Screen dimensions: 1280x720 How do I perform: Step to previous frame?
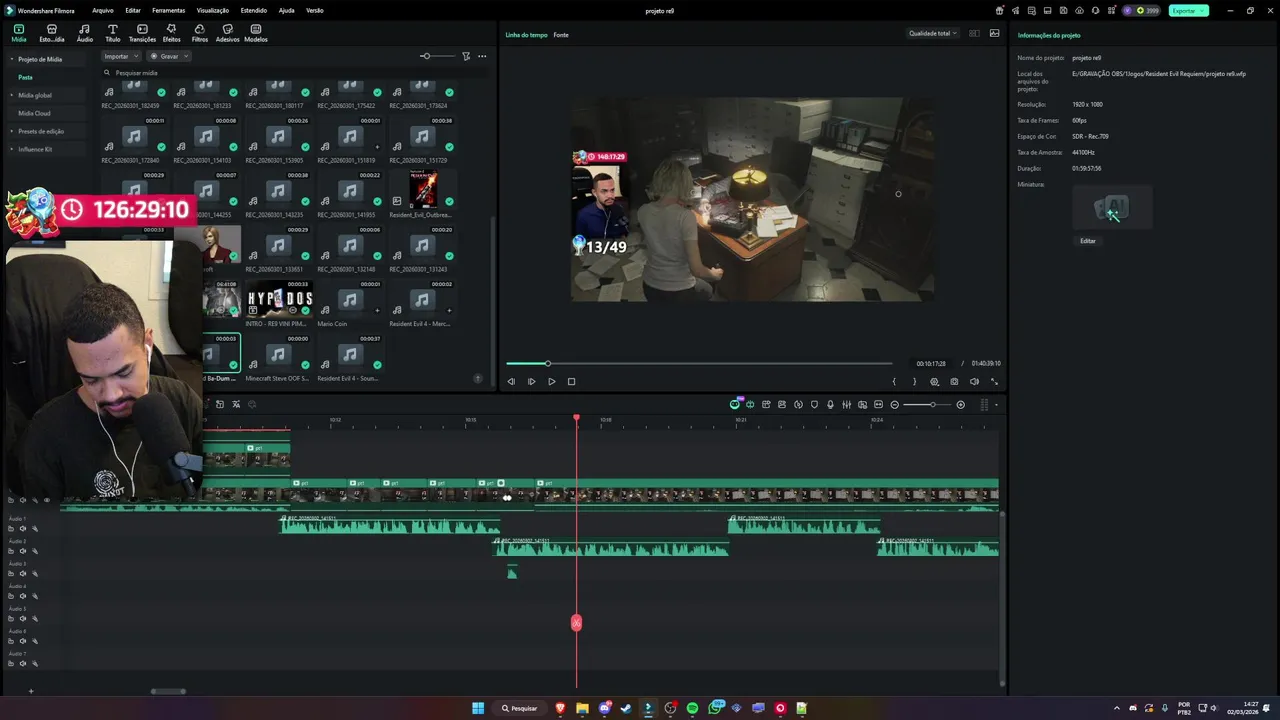coord(511,381)
